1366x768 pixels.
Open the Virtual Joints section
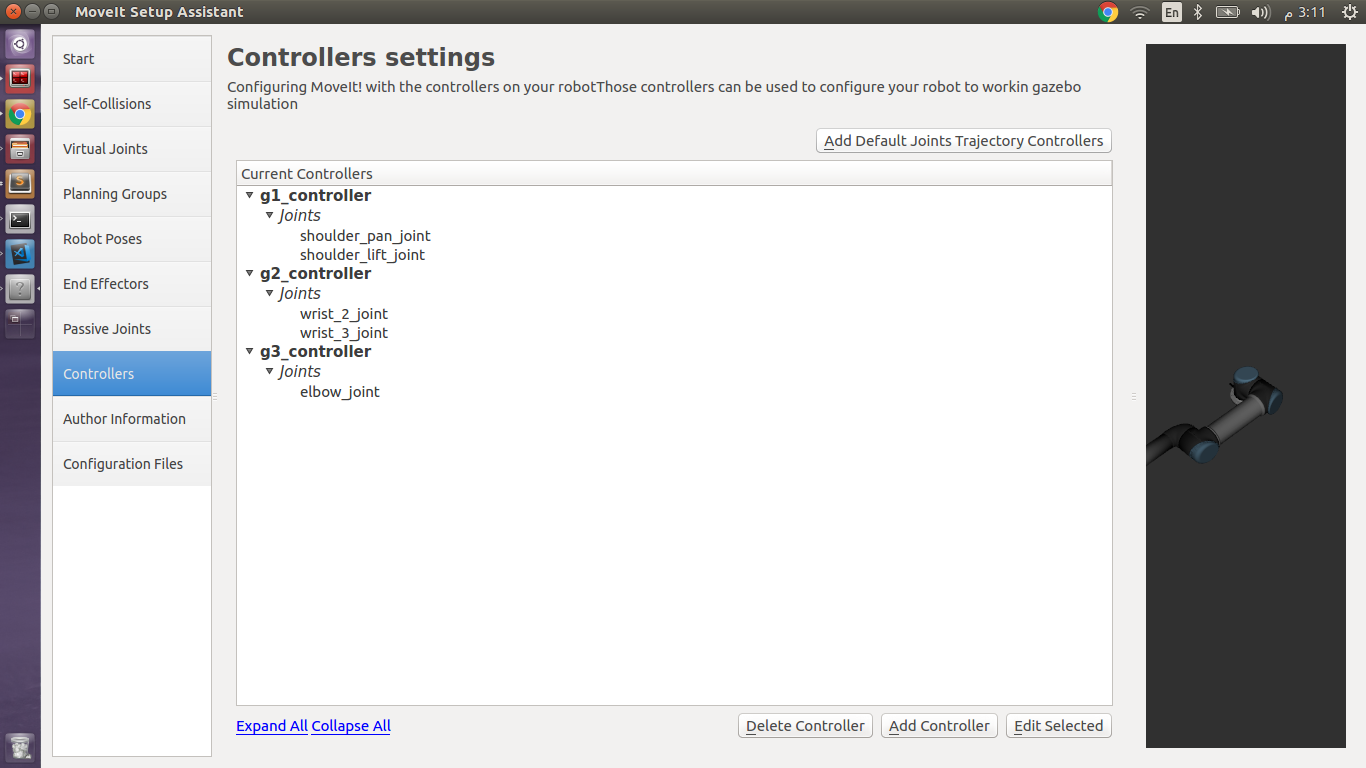click(132, 149)
